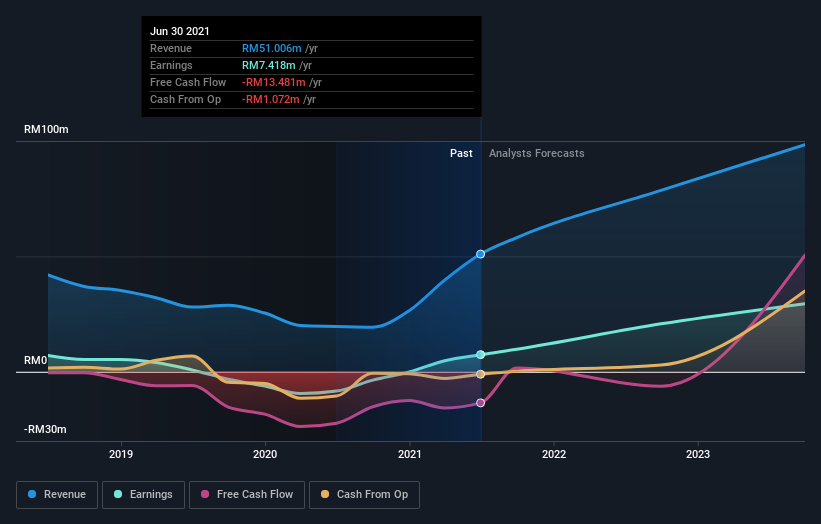Toggle the Free Cash Flow legend button
Image resolution: width=821 pixels, height=524 pixels.
[247, 495]
